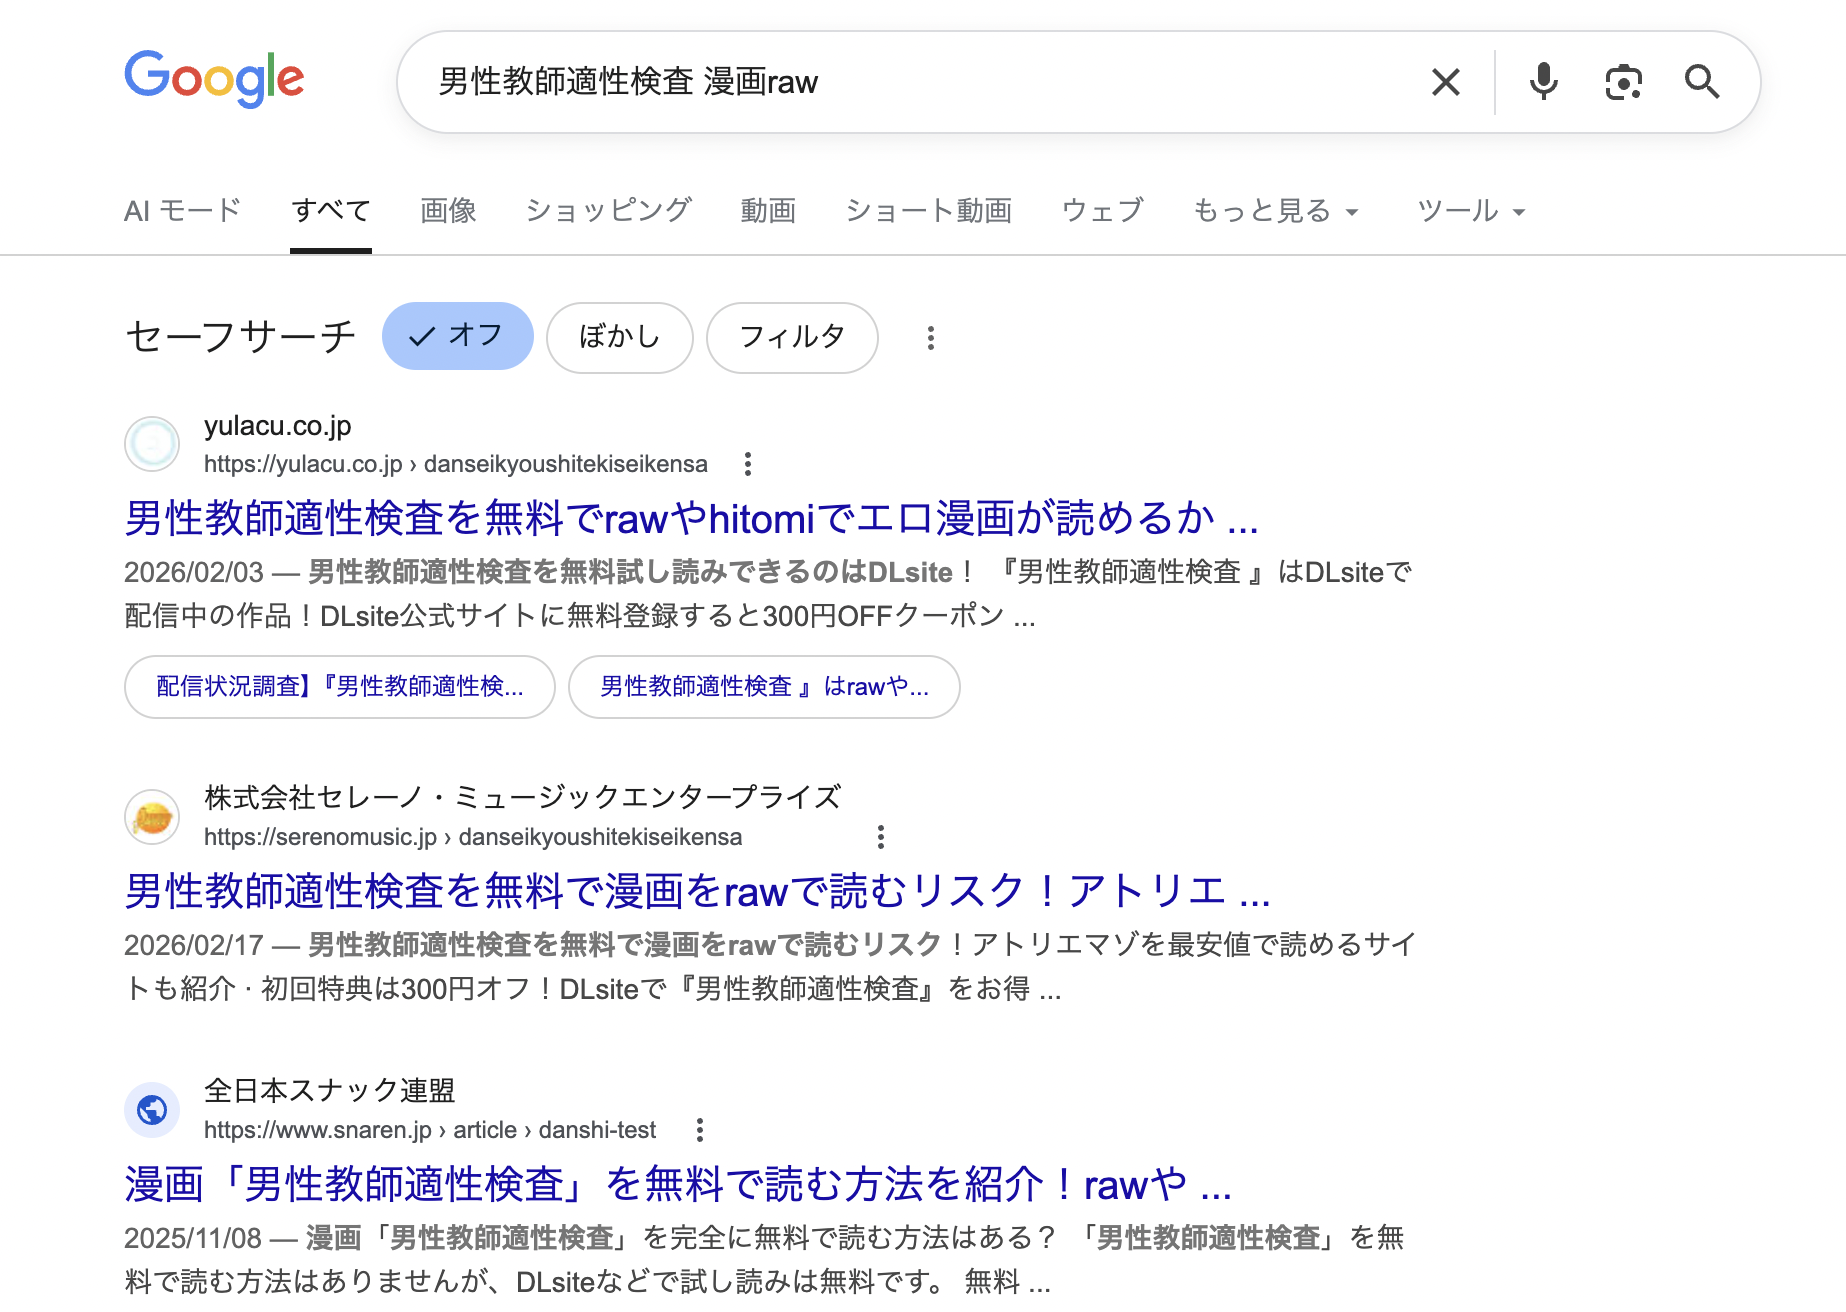Open Google Lens image search icon

(x=1623, y=82)
